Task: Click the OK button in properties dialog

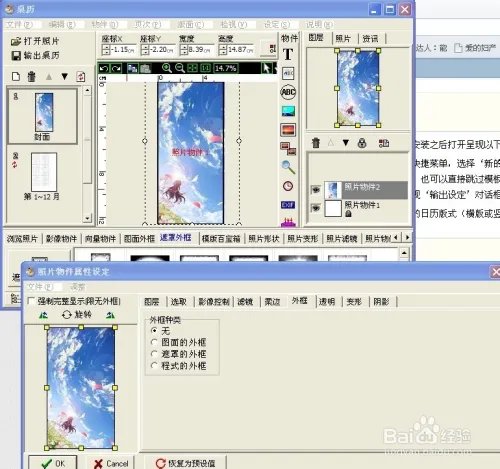Action: (x=53, y=463)
